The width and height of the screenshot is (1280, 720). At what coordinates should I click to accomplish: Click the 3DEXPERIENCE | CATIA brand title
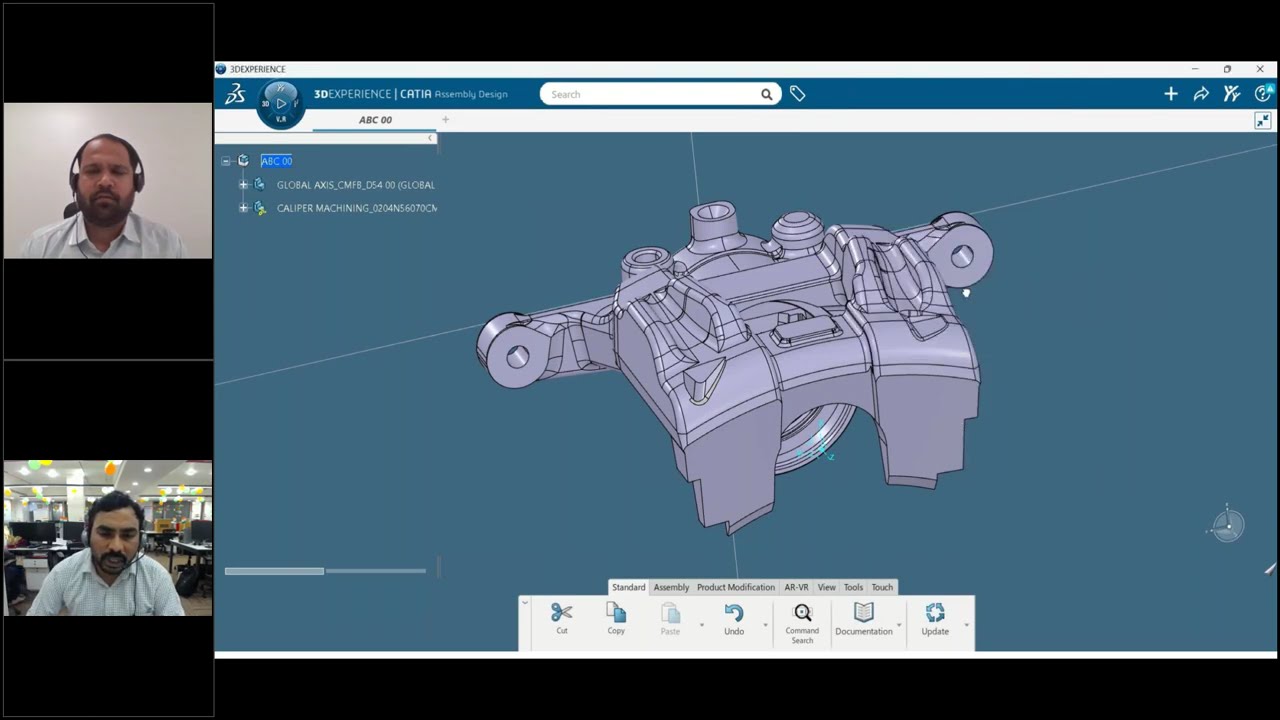tap(373, 94)
